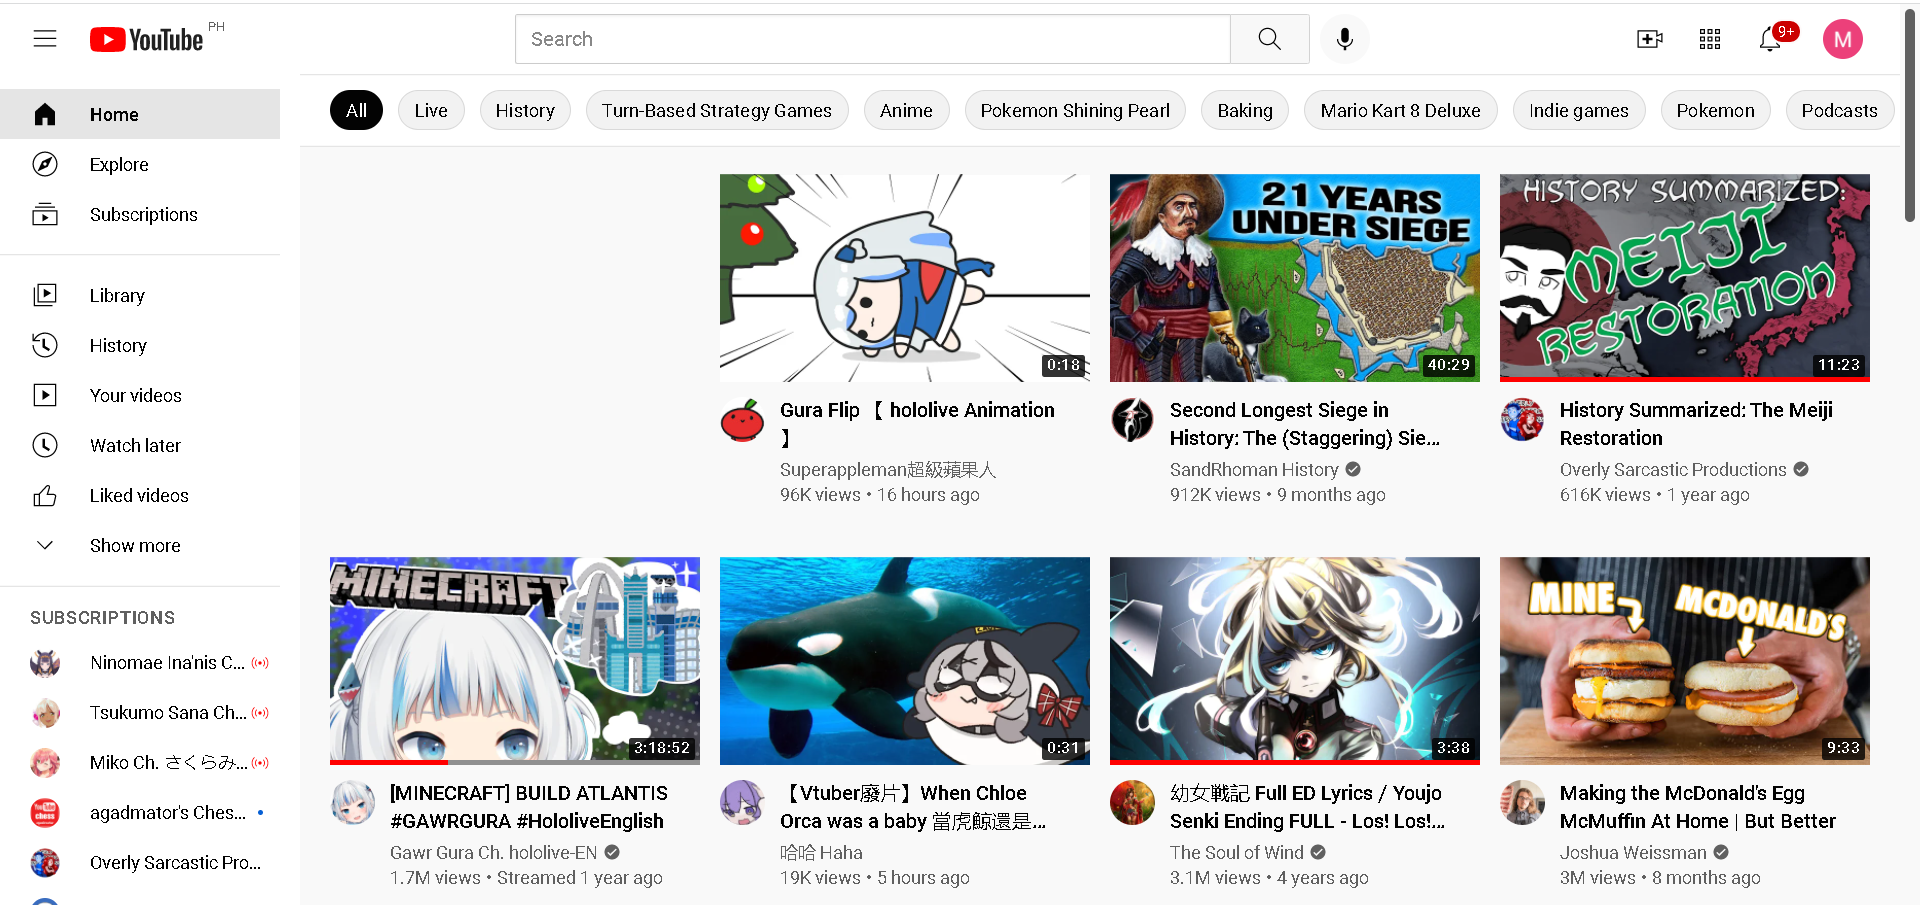Viewport: 1920px width, 905px height.
Task: Click the page vertical scrollbar
Action: [x=1910, y=115]
